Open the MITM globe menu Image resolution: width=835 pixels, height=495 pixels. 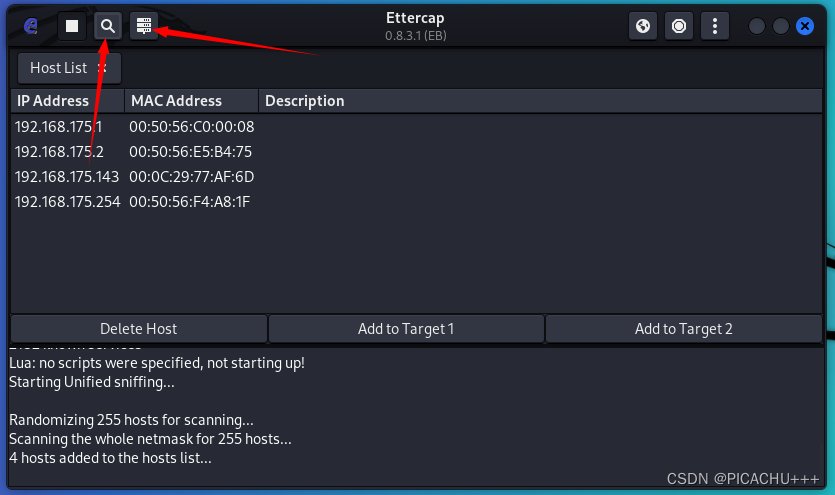[x=643, y=26]
